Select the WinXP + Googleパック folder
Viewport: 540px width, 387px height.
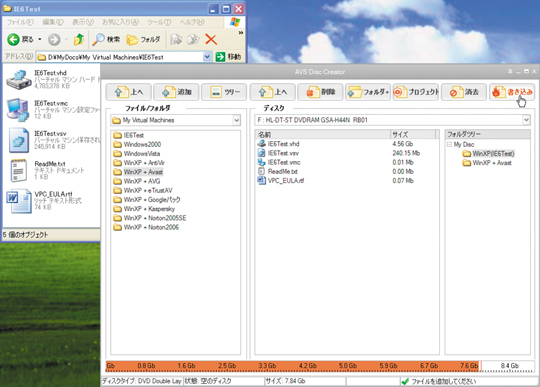(147, 199)
